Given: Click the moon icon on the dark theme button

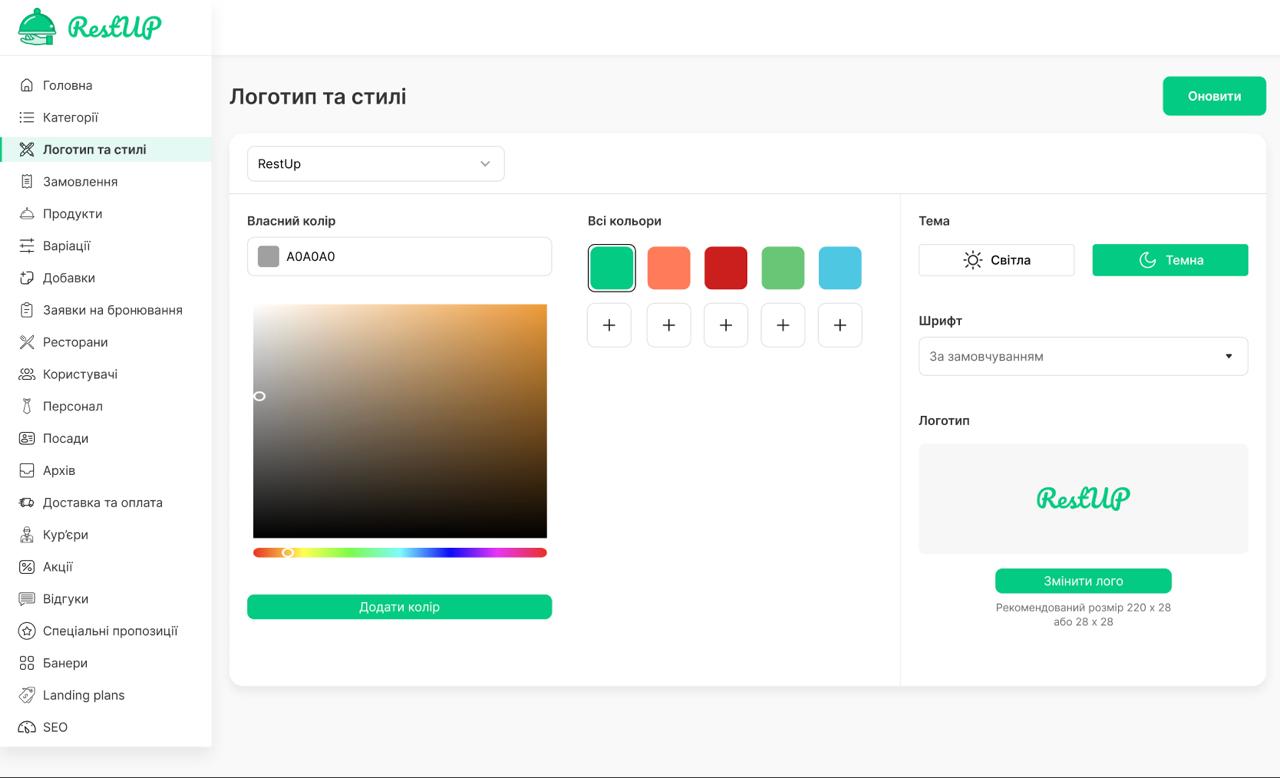Looking at the screenshot, I should [x=1148, y=260].
